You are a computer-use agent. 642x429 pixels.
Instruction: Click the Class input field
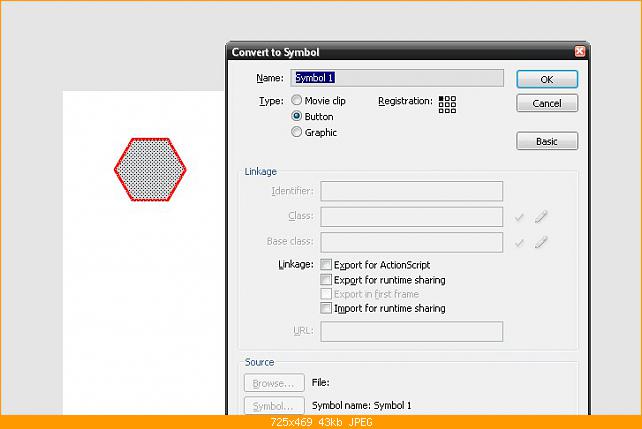point(411,217)
